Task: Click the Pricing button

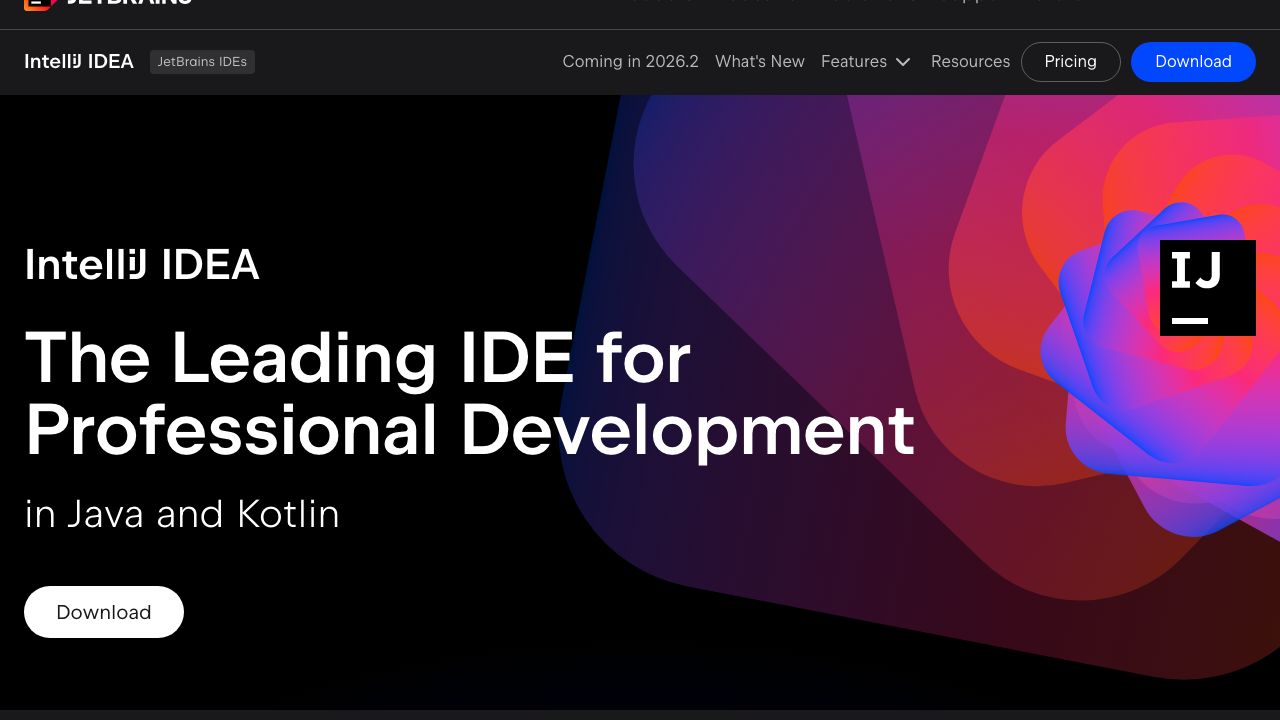Action: tap(1071, 62)
